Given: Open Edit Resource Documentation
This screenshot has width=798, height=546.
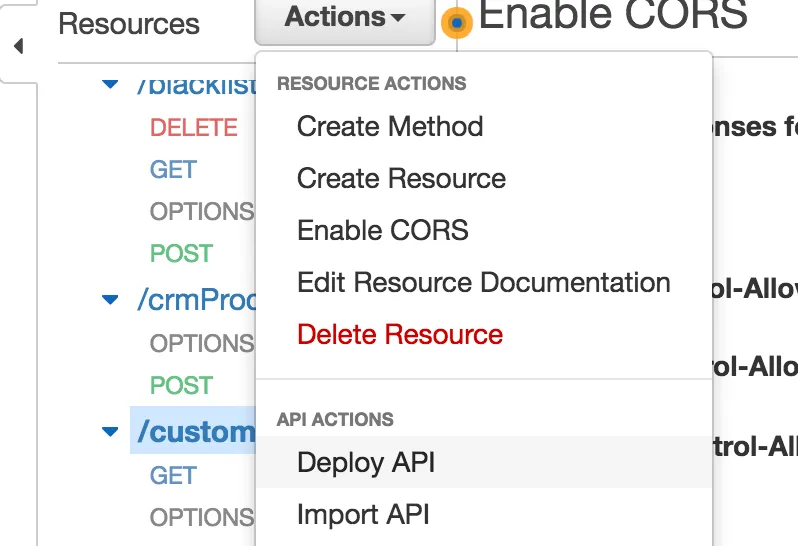Looking at the screenshot, I should 483,283.
